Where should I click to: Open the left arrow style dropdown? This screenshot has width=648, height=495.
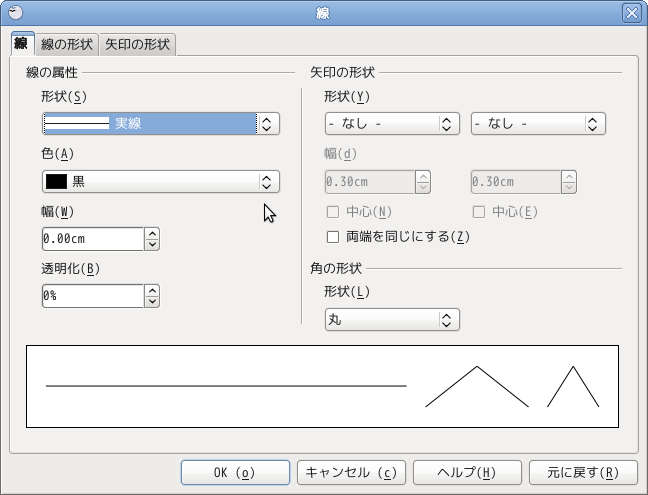point(447,124)
